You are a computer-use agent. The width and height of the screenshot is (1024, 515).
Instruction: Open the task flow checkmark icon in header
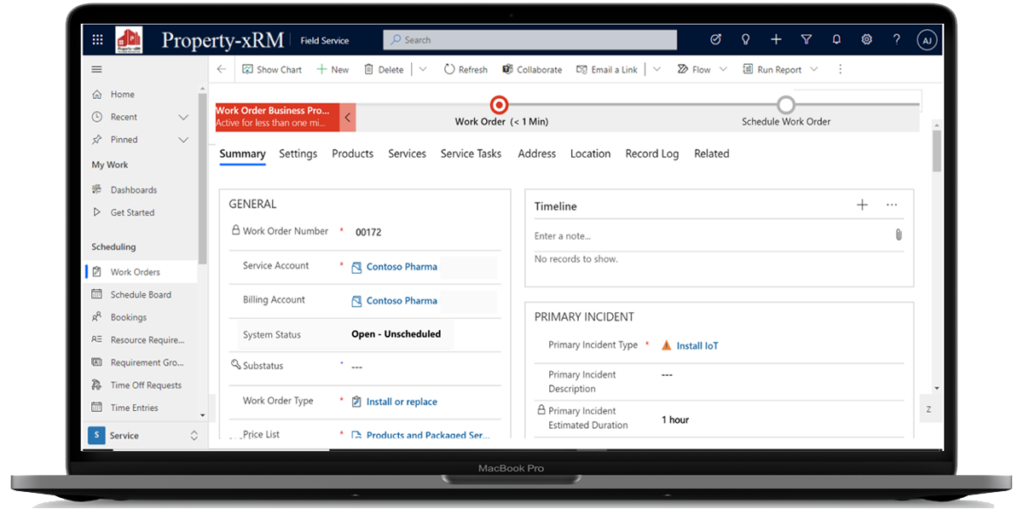715,40
